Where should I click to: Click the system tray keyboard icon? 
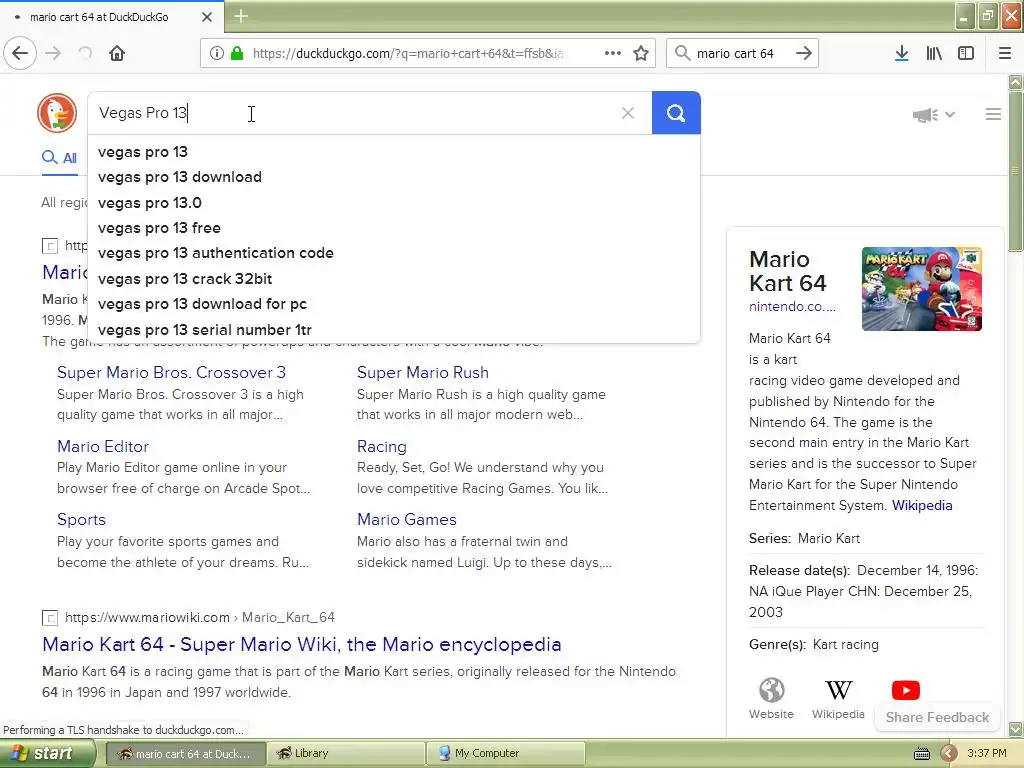(x=921, y=754)
